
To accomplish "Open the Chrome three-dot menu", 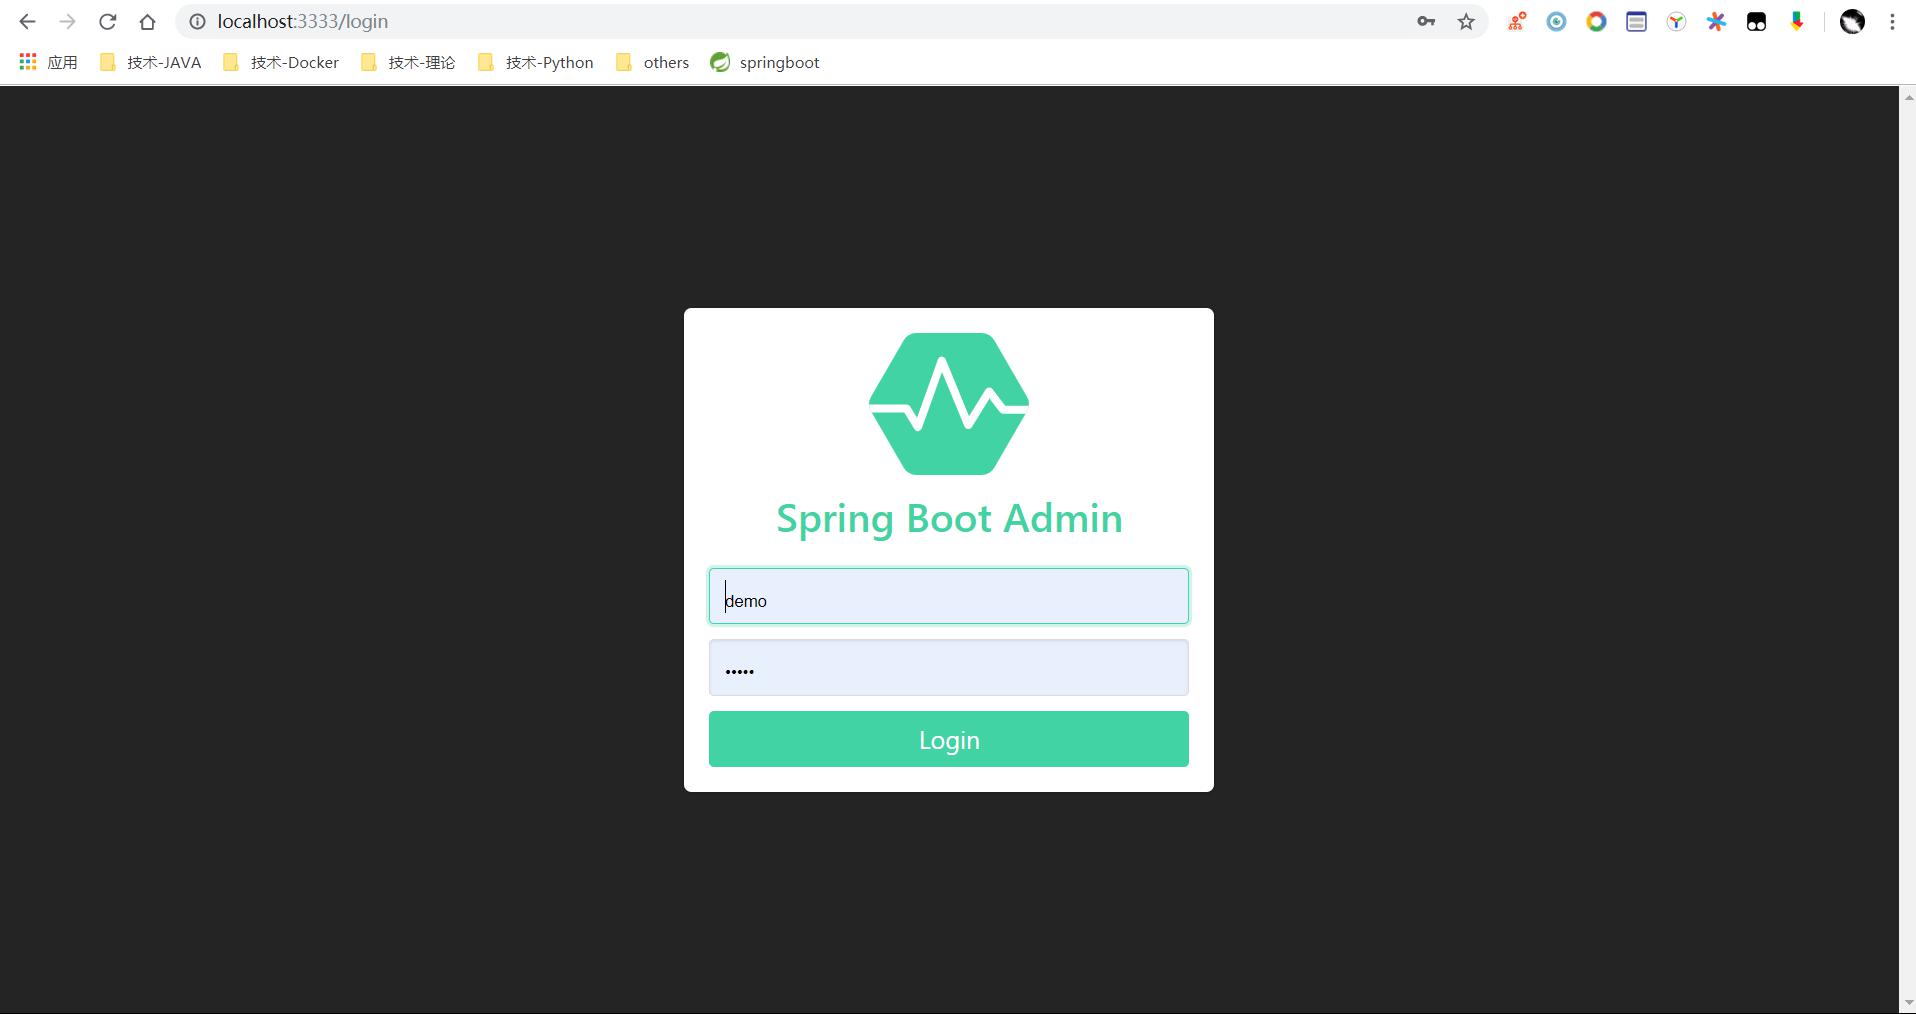I will pos(1892,22).
